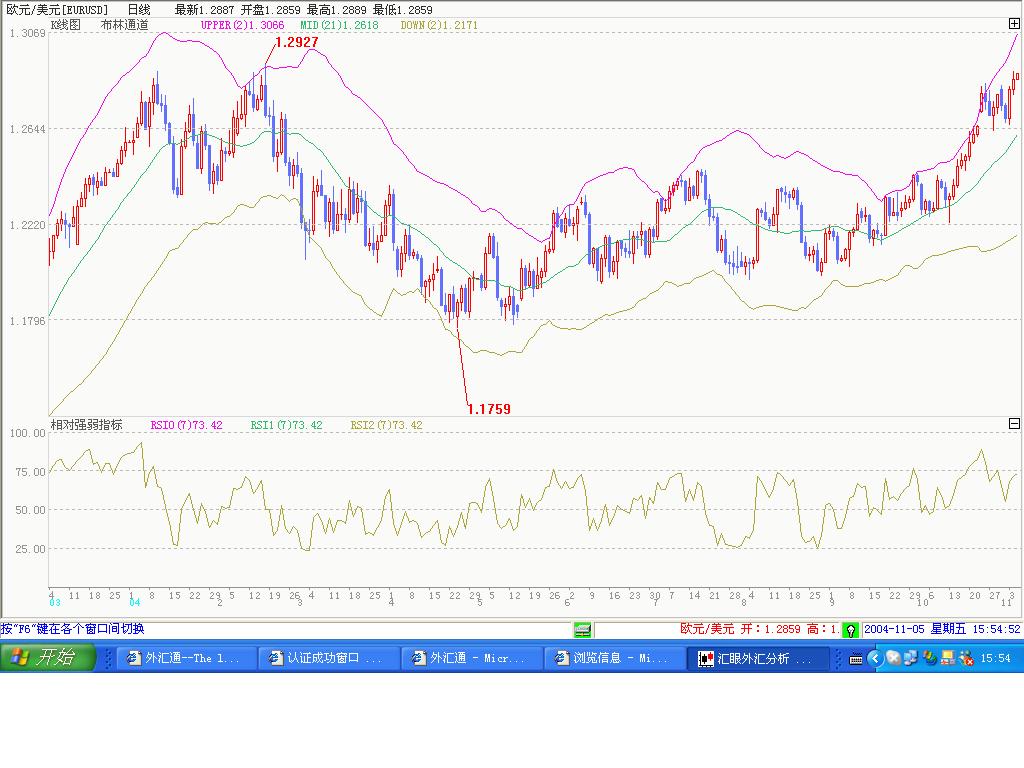
Task: Click the MID(21)1.2618 indicator value
Action: tap(339, 25)
